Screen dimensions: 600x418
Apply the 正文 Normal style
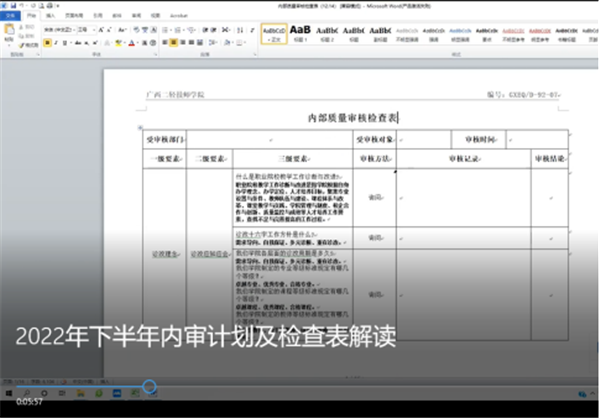tap(274, 34)
